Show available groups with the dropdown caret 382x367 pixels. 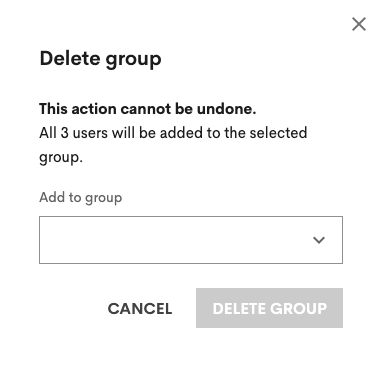tap(319, 240)
